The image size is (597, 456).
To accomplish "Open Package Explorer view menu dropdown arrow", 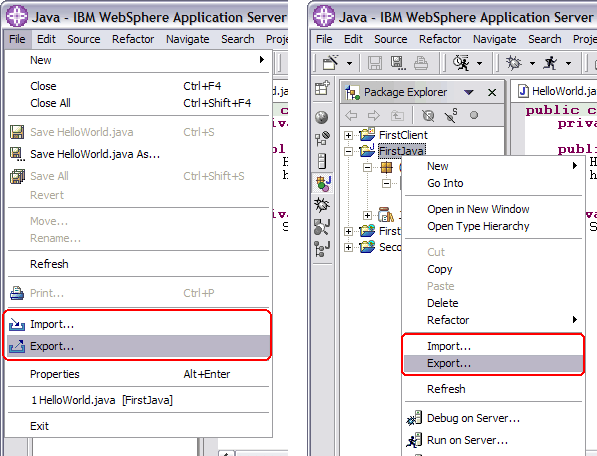I will pos(469,92).
